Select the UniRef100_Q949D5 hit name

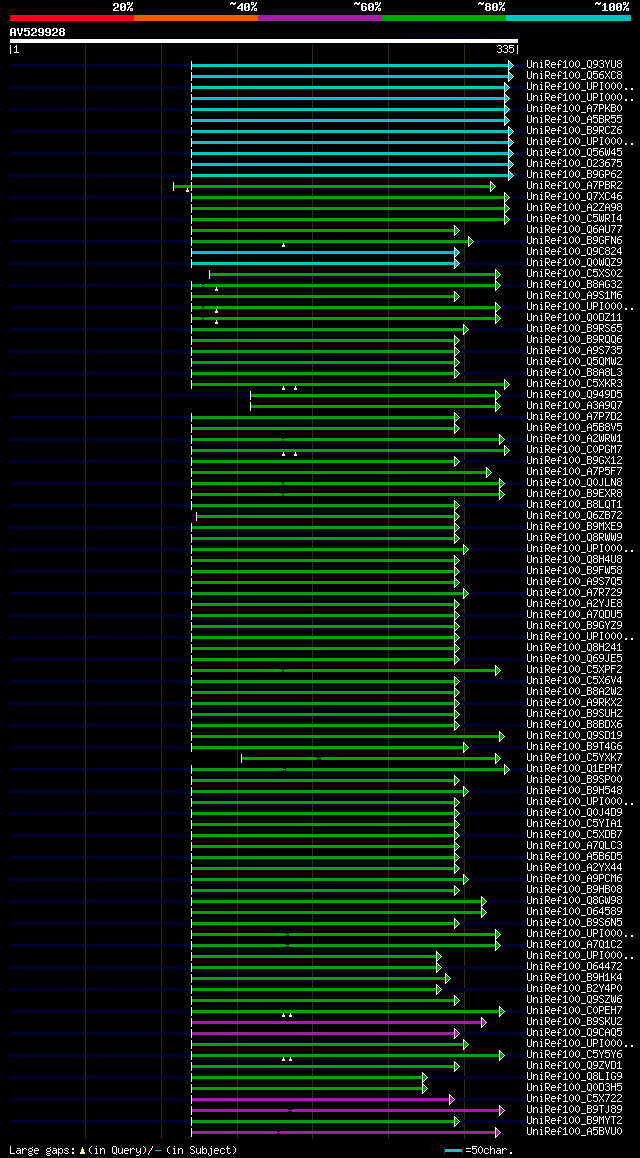click(574, 395)
